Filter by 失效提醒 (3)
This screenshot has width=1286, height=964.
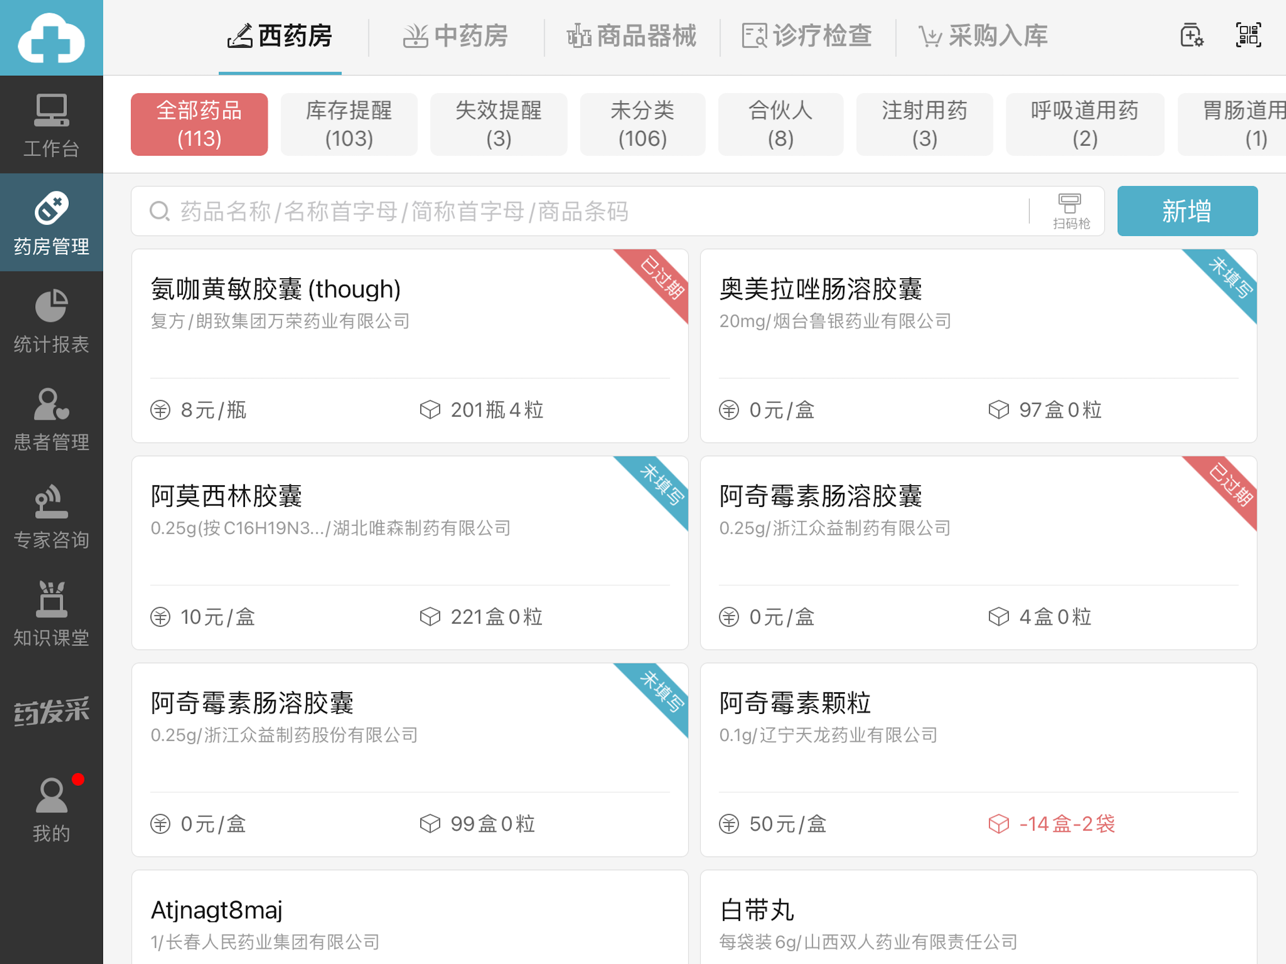pyautogui.click(x=498, y=124)
